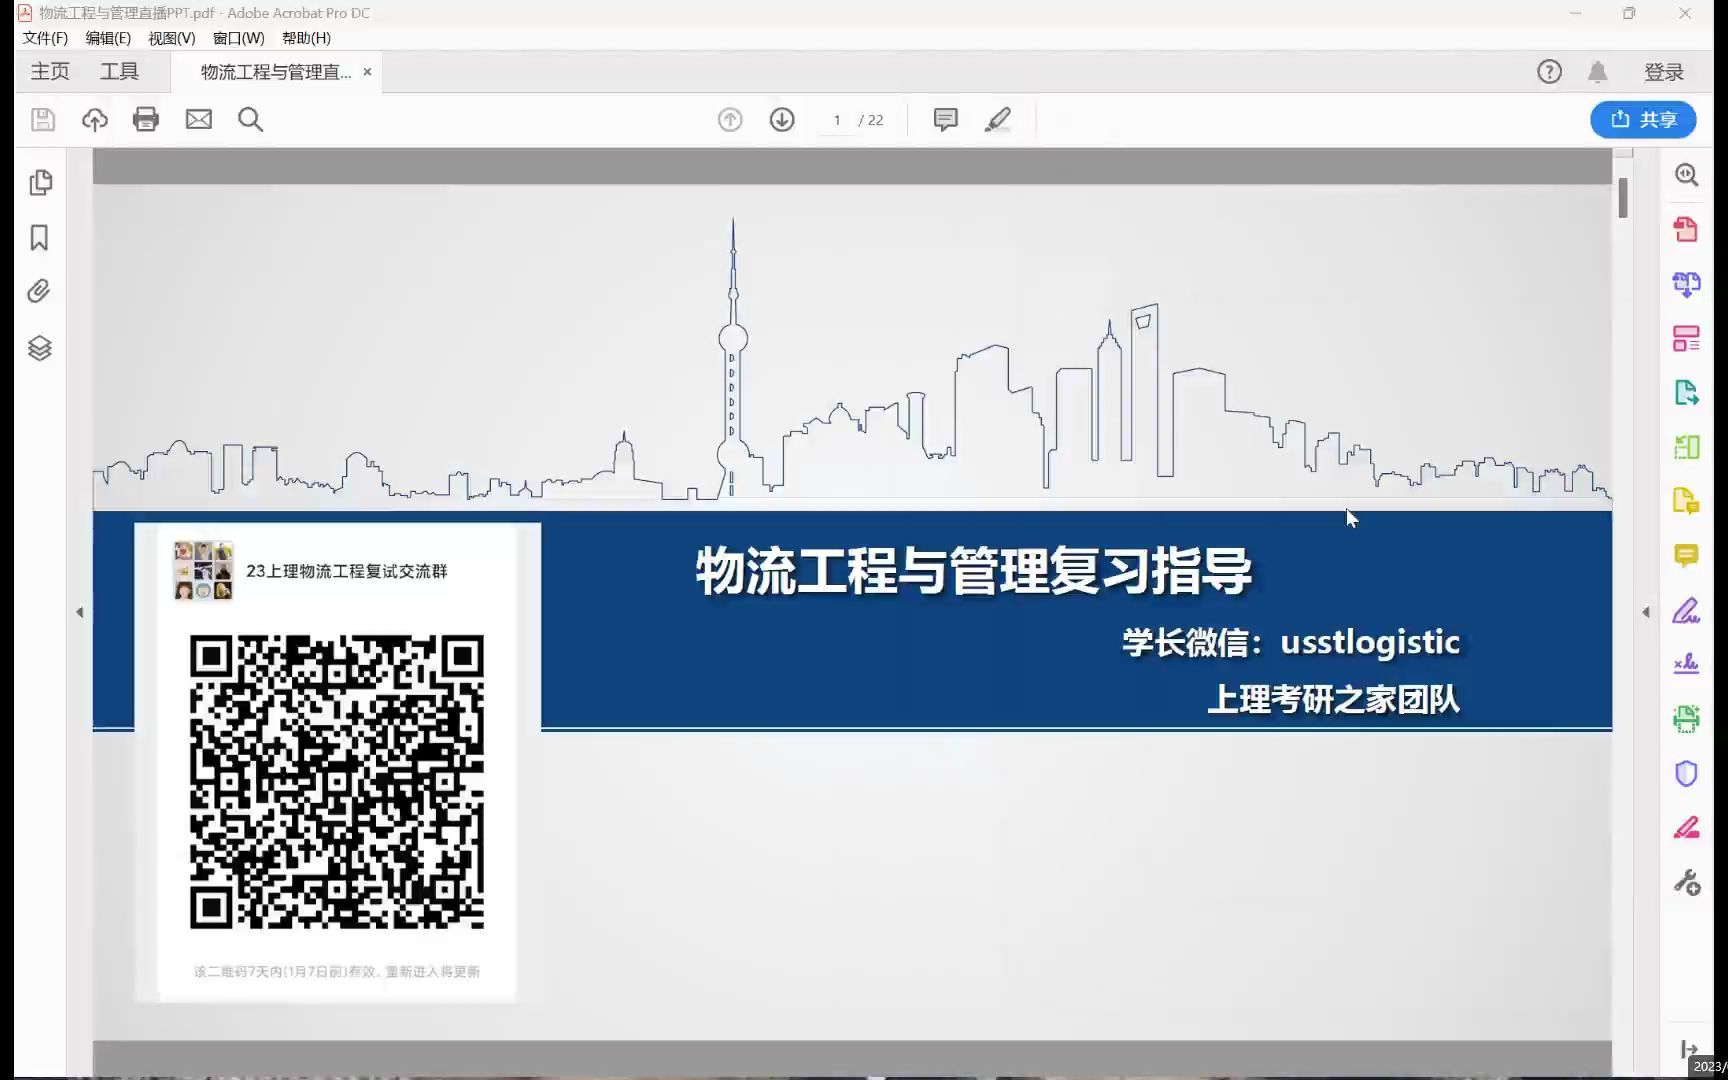Screen dimensions: 1728x1080
Task: Open Export PDF tool in right pane
Action: 1686,392
